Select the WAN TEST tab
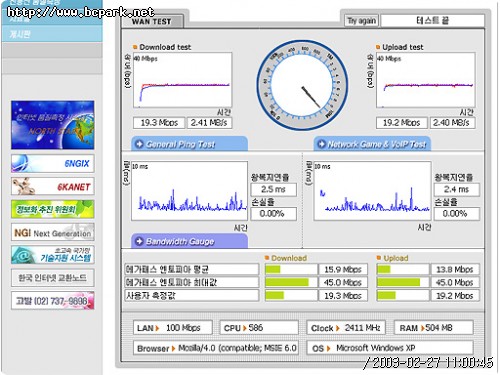This screenshot has width=500, height=375. (152, 22)
